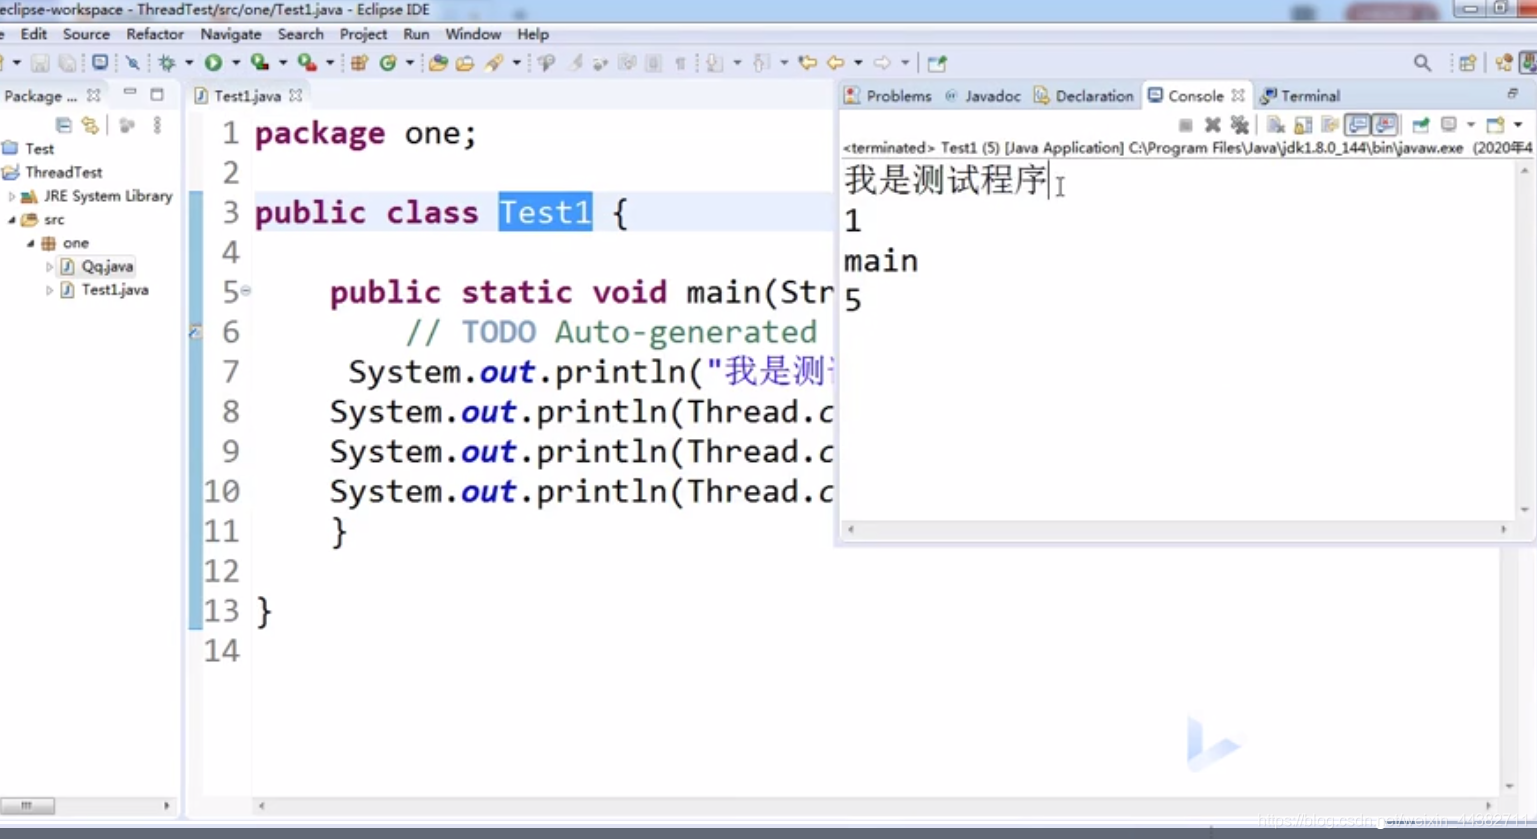Expand the JRE System Library node
Image resolution: width=1537 pixels, height=839 pixels.
tap(12, 196)
